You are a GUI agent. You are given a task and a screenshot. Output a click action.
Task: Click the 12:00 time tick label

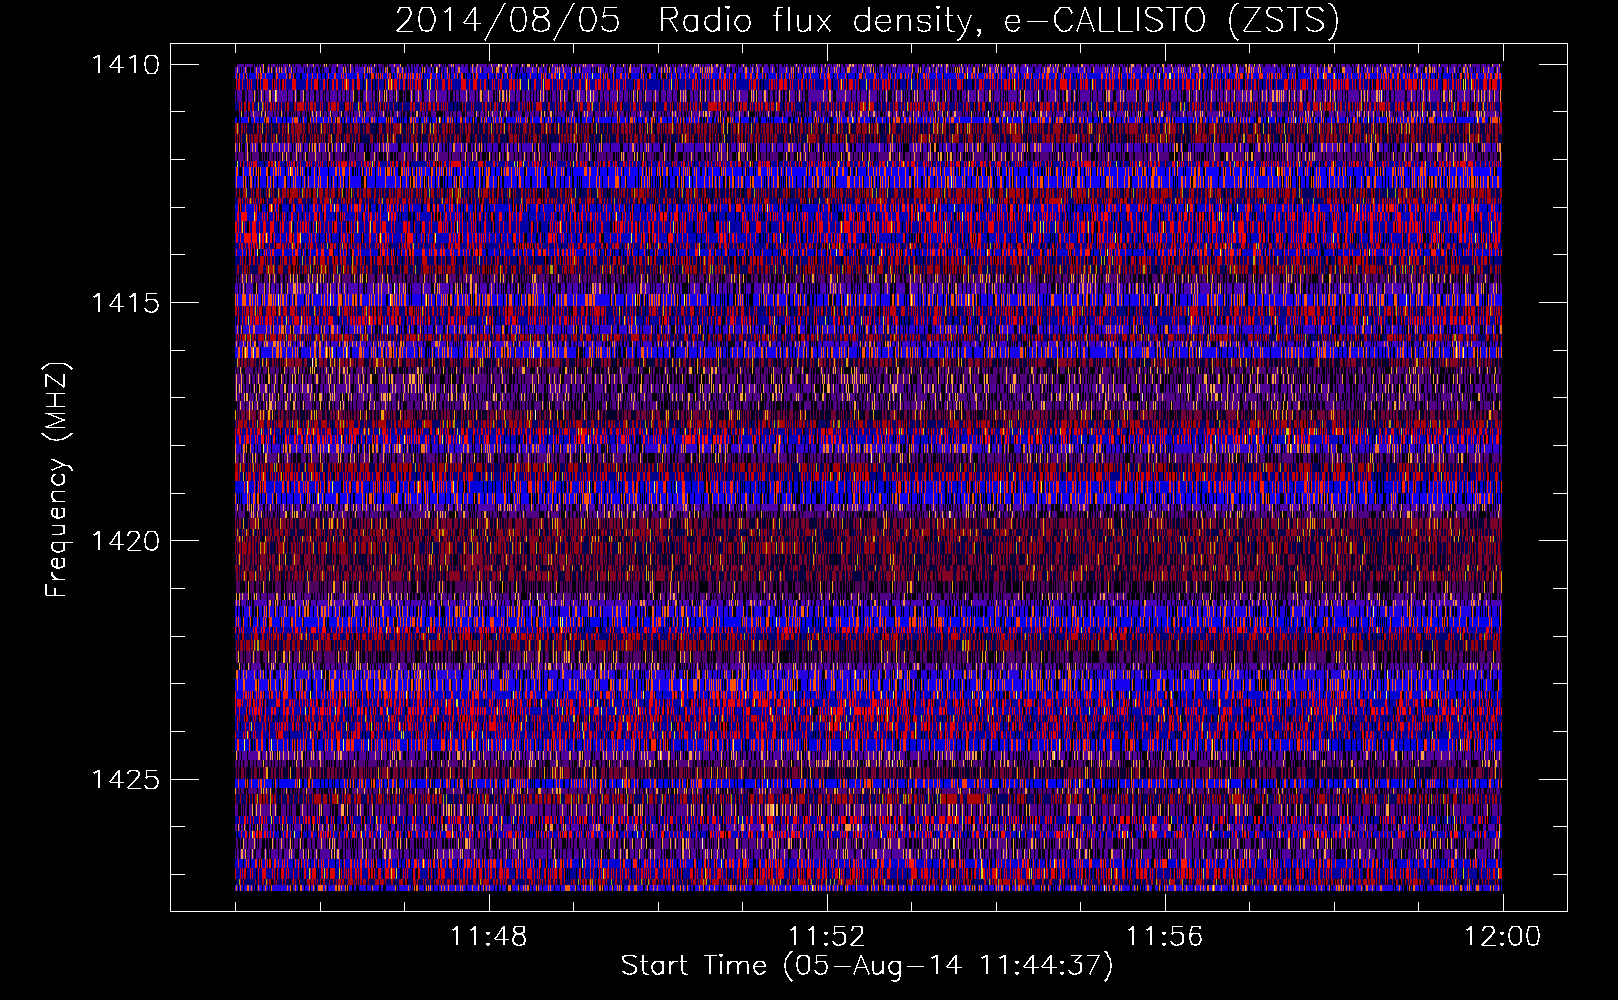coord(1502,937)
